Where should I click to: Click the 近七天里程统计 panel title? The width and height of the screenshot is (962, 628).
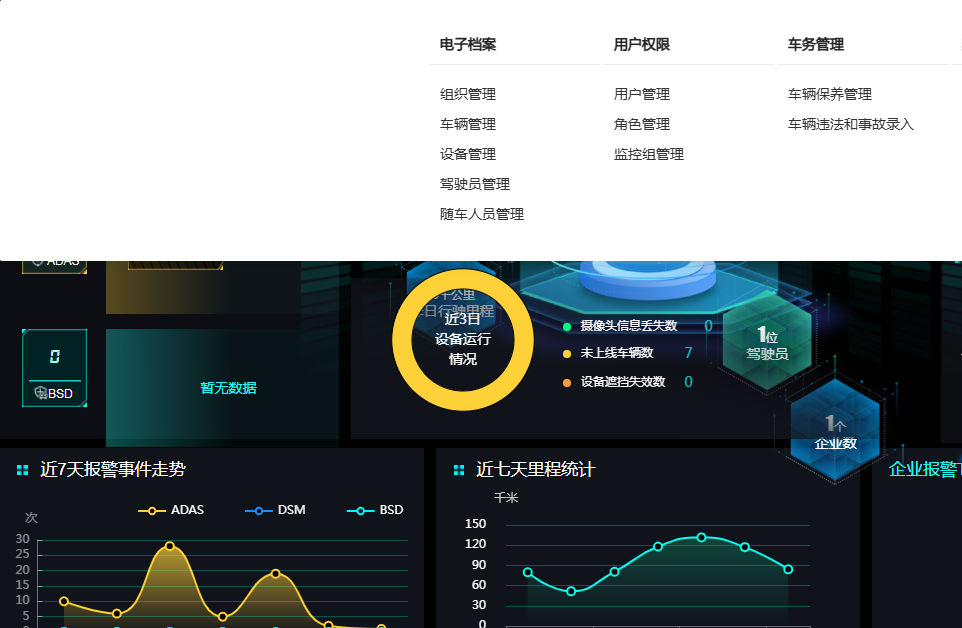536,469
